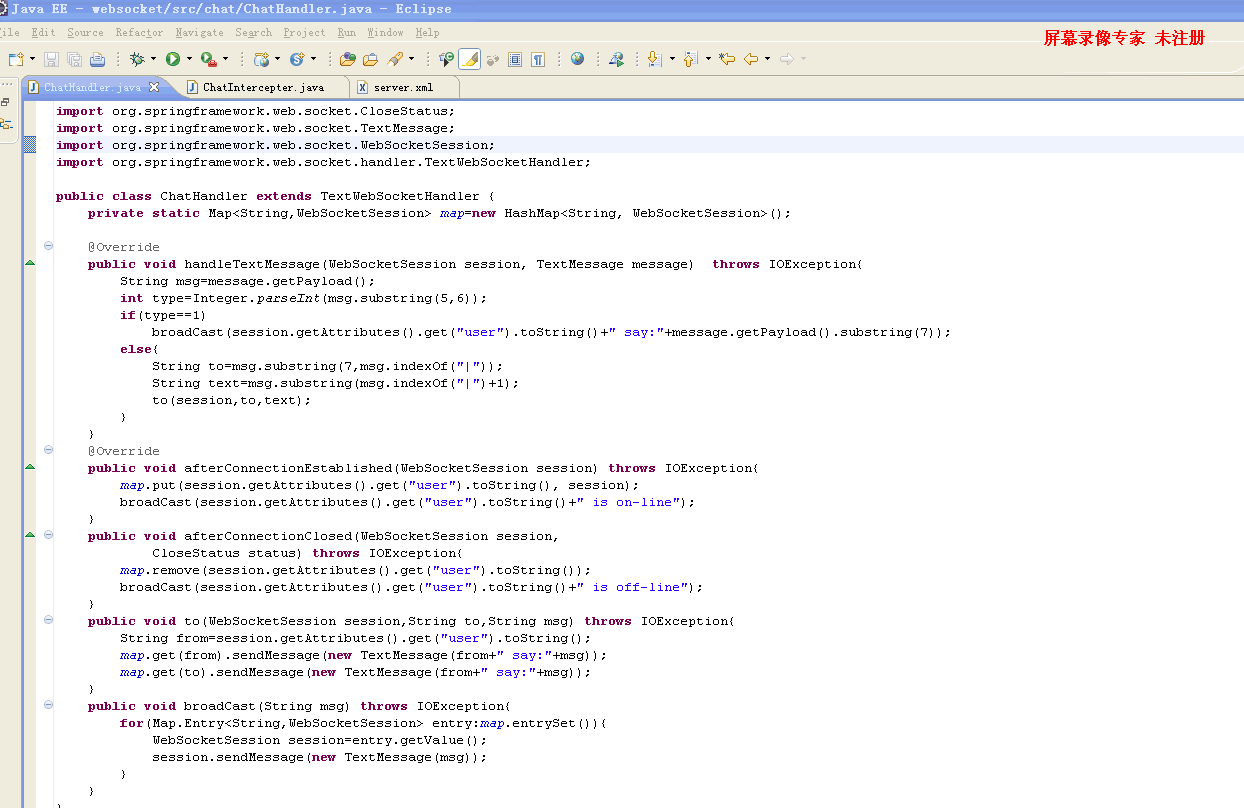Collapse the afterConnectionEstablished method fold
This screenshot has width=1244, height=808.
48,450
